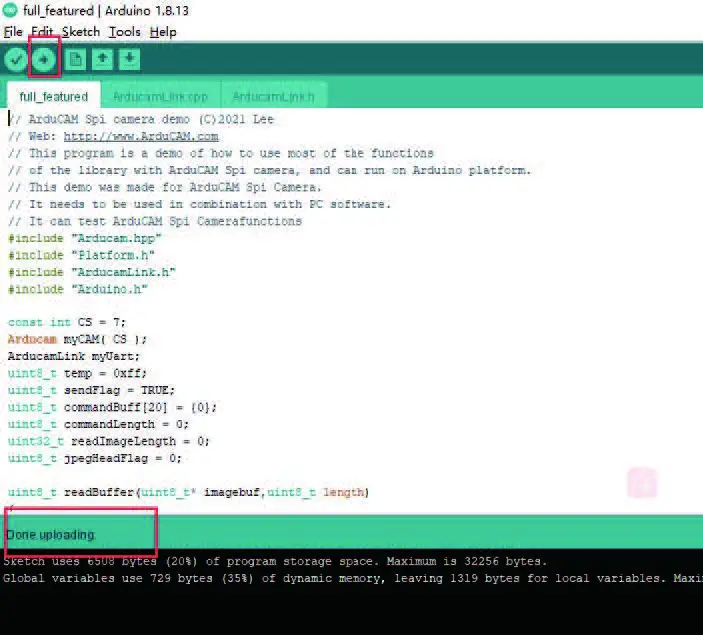The height and width of the screenshot is (635, 703).
Task: Open the File menu
Action: click(13, 32)
